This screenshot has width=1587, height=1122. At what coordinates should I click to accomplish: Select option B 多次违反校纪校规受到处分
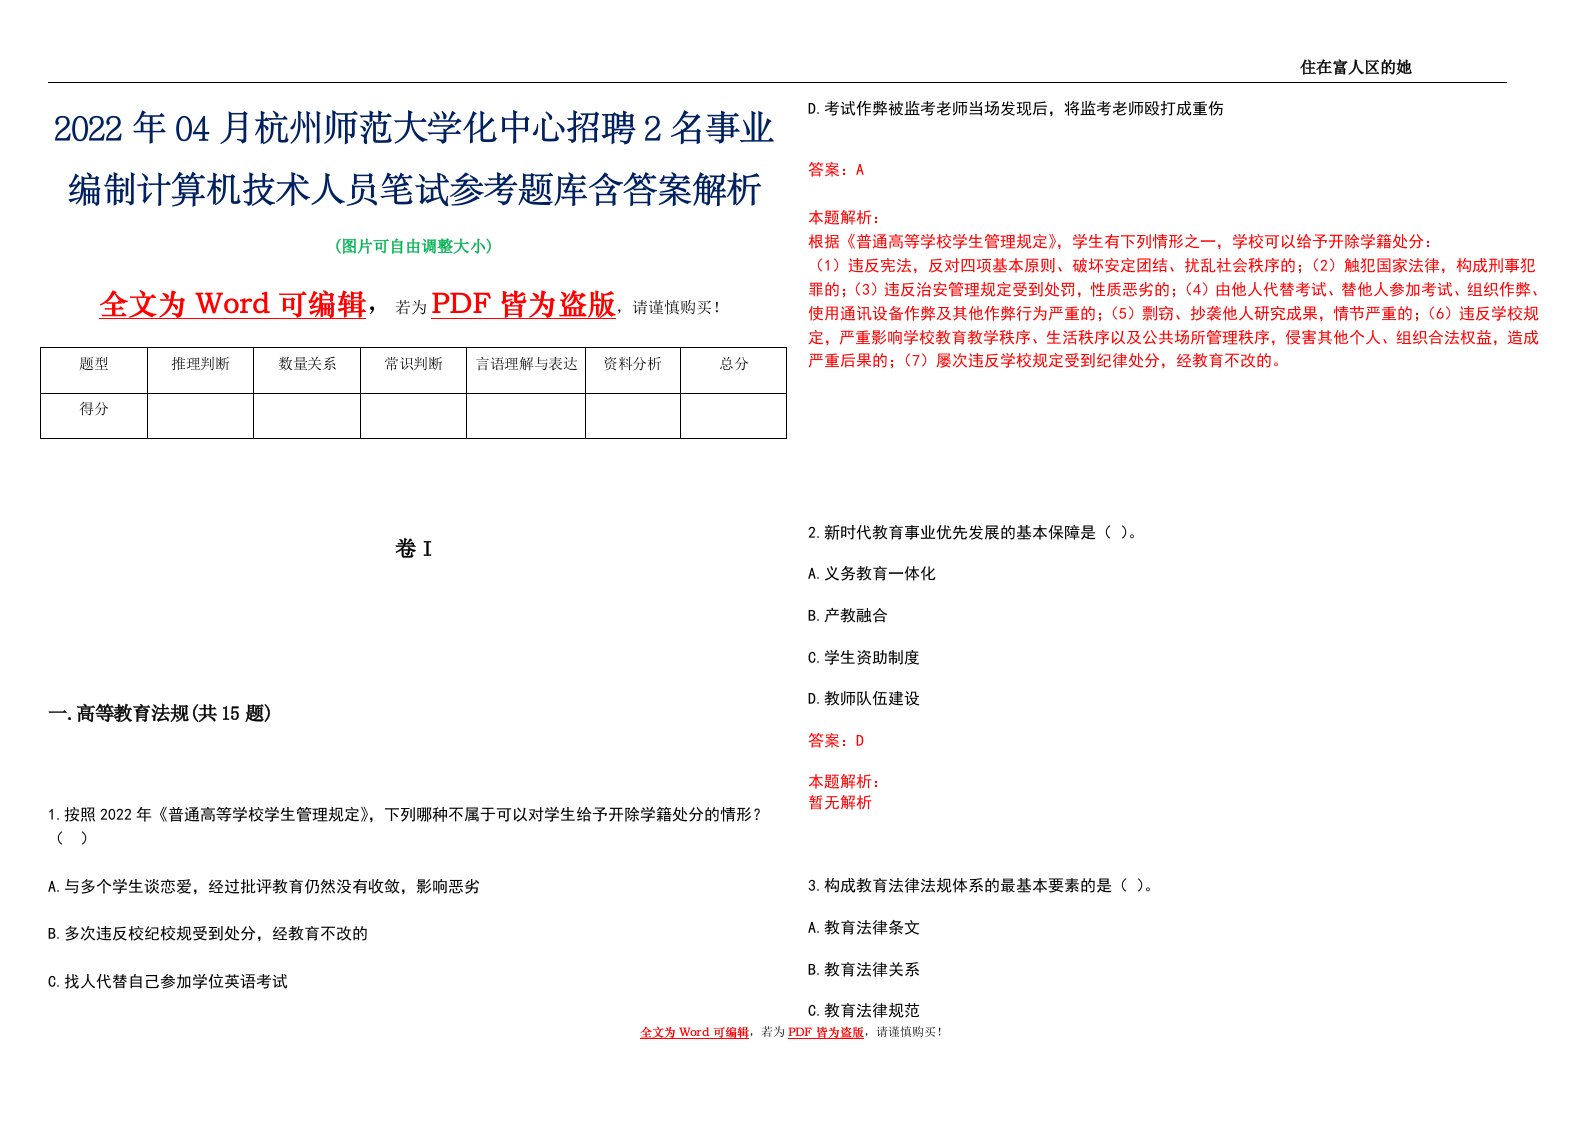point(208,934)
